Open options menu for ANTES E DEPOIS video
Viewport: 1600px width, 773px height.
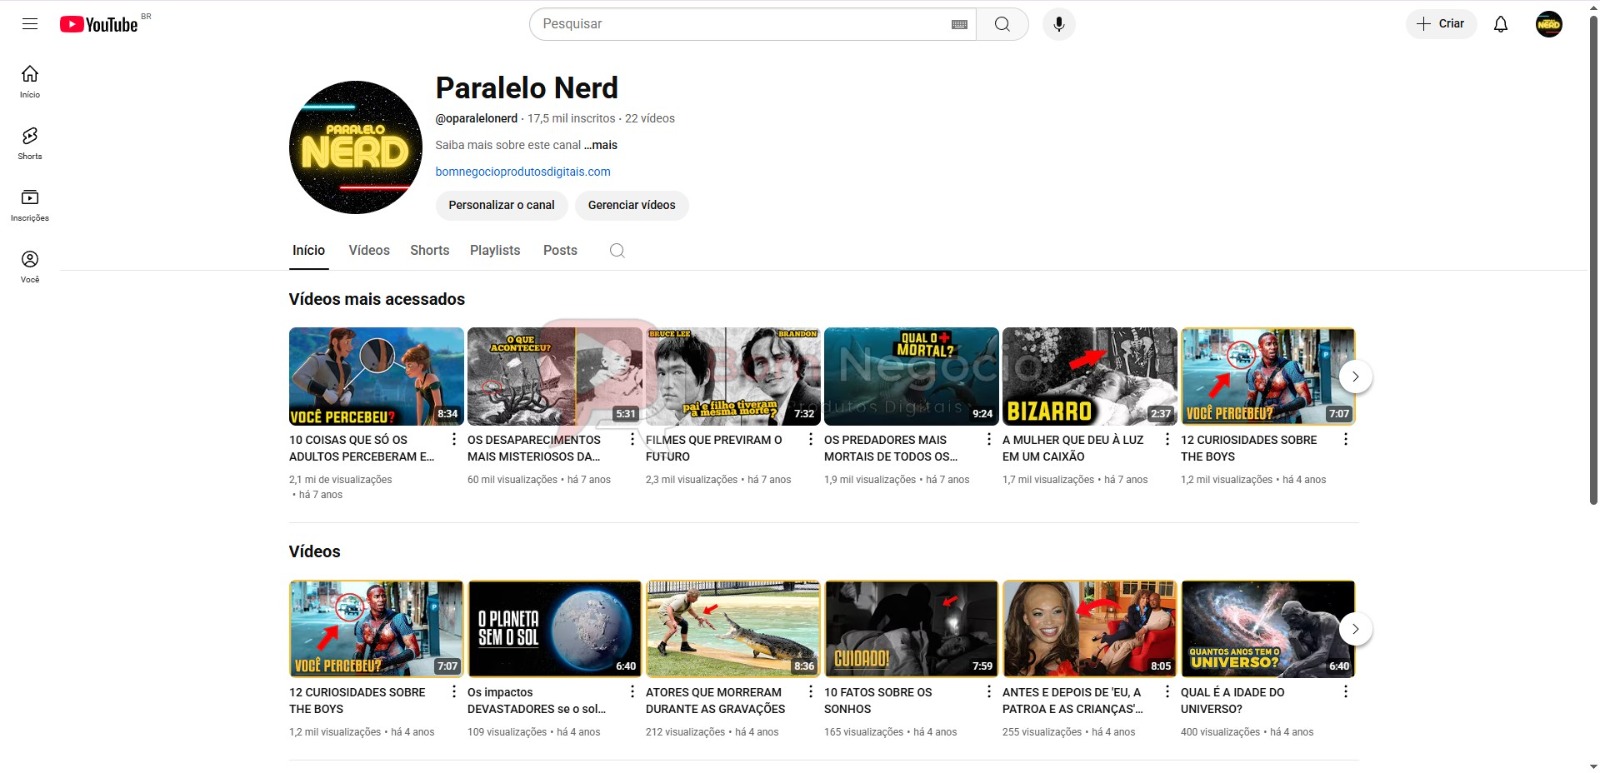tap(1167, 691)
